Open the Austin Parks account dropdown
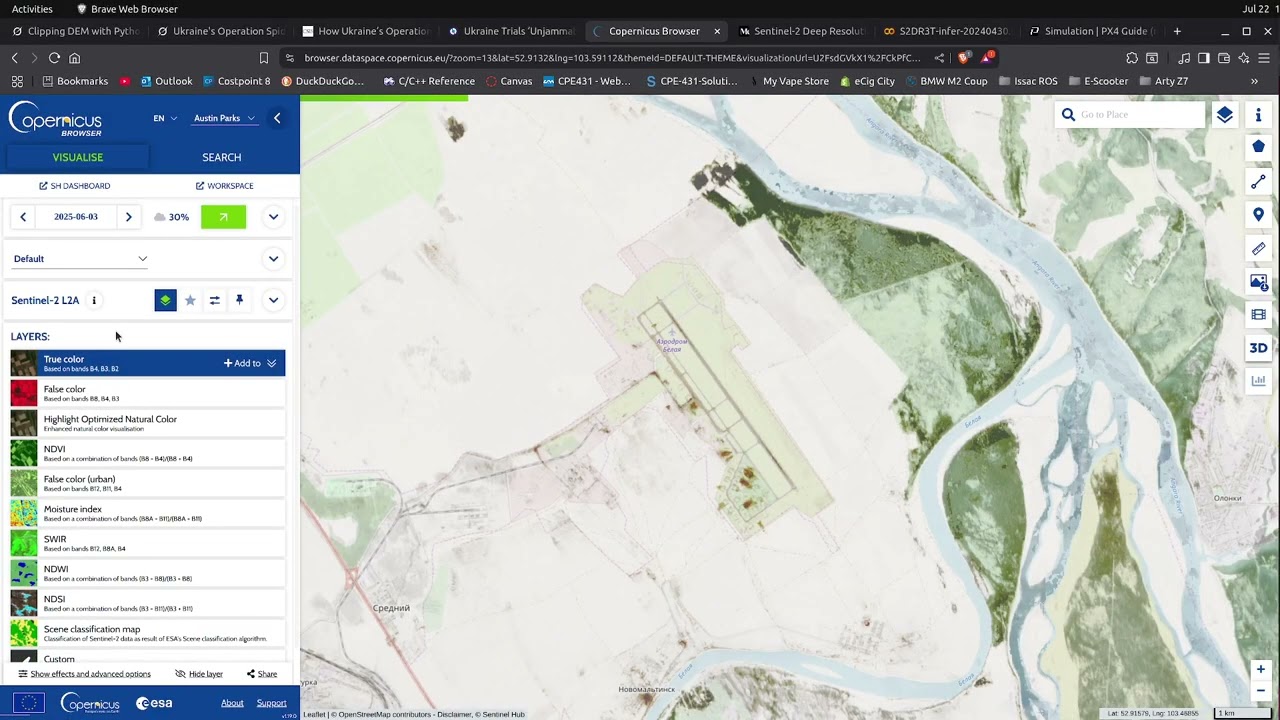This screenshot has height=720, width=1280. coord(224,118)
